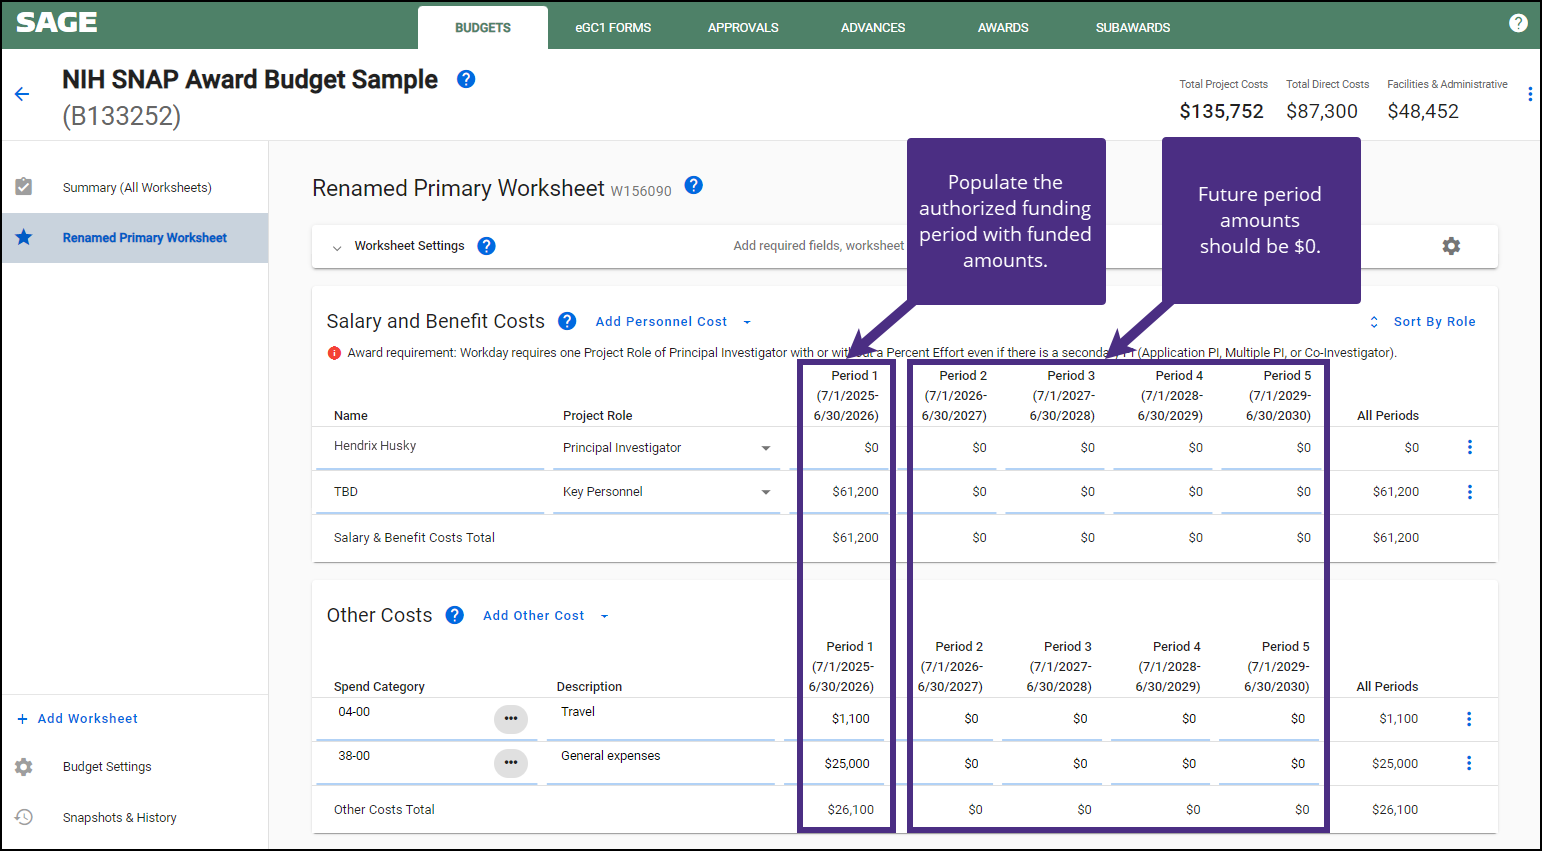Expand the Worksheet Settings panel
The height and width of the screenshot is (851, 1542).
pyautogui.click(x=337, y=247)
